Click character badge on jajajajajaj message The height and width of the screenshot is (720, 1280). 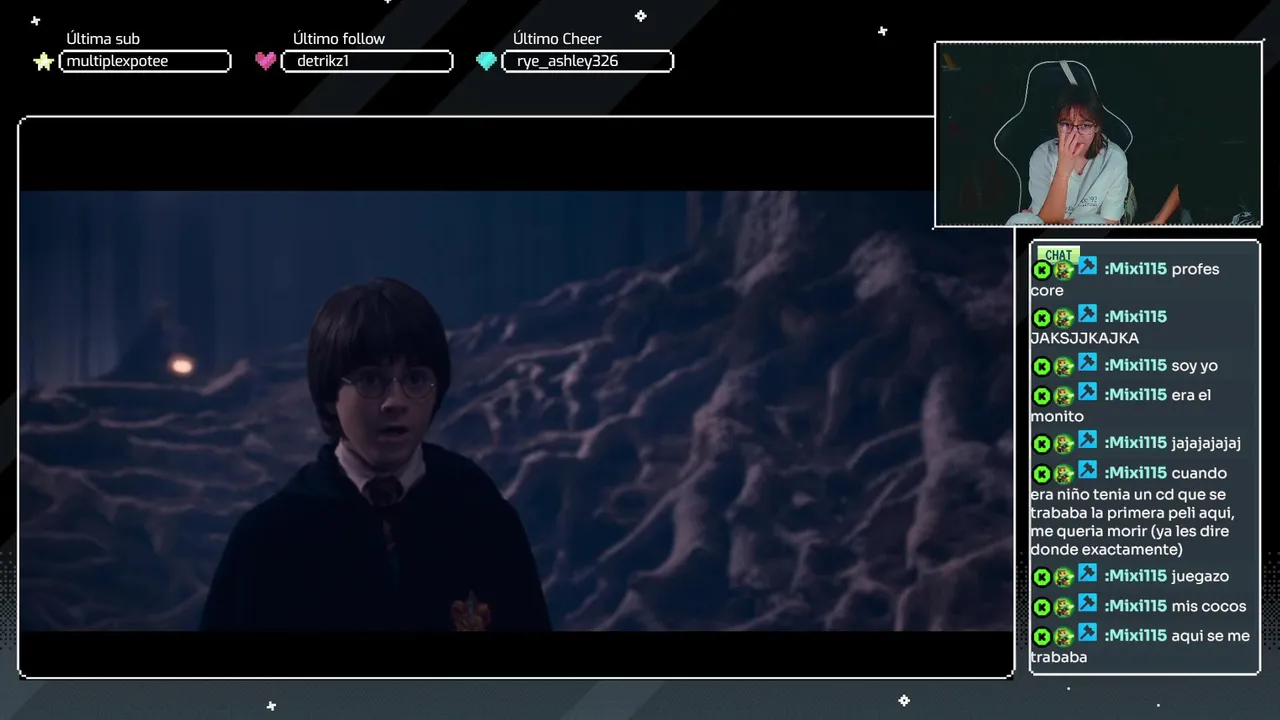(1064, 444)
